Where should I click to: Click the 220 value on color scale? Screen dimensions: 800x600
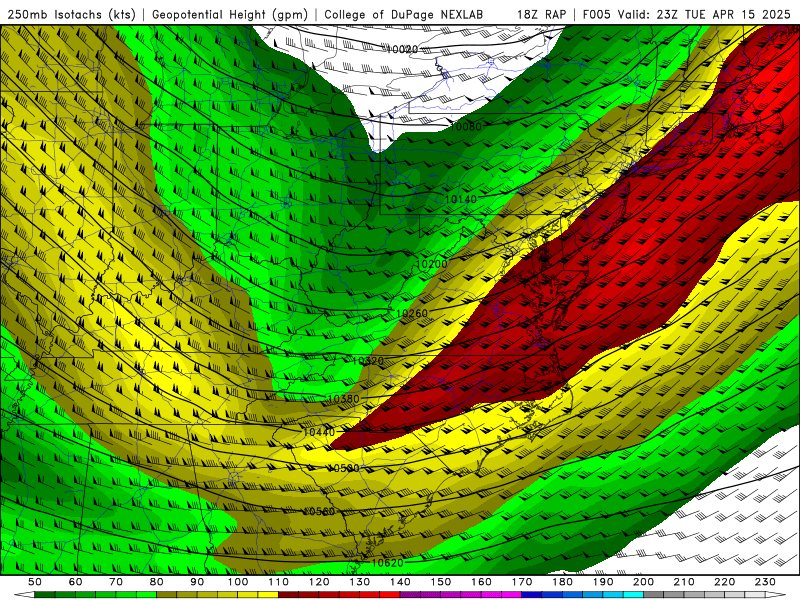(724, 582)
